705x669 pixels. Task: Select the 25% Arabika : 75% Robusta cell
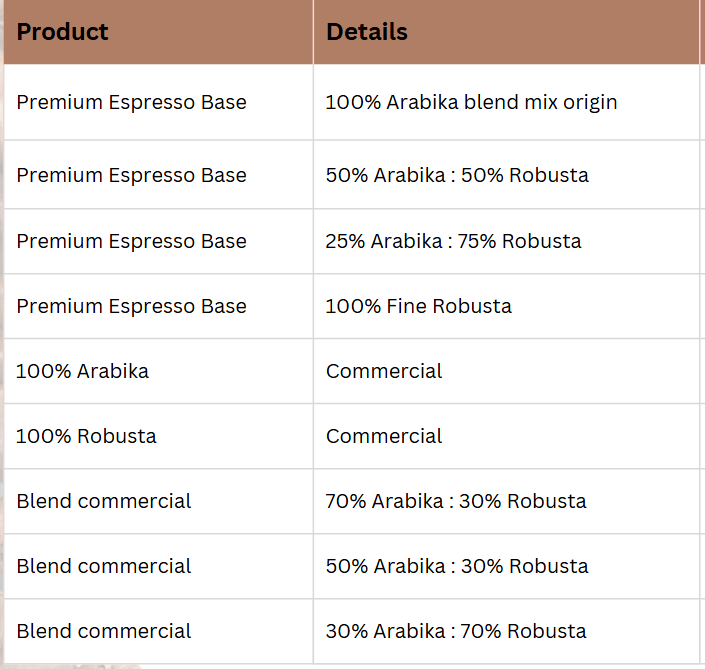pyautogui.click(x=453, y=241)
